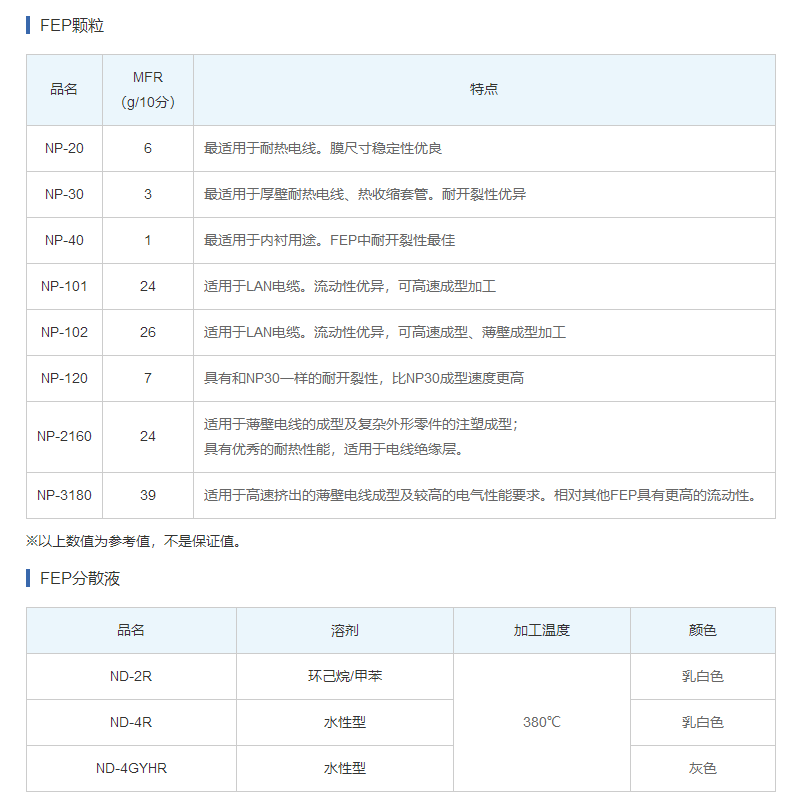797x800 pixels.
Task: Select the NP-120 product name cell
Action: [64, 378]
